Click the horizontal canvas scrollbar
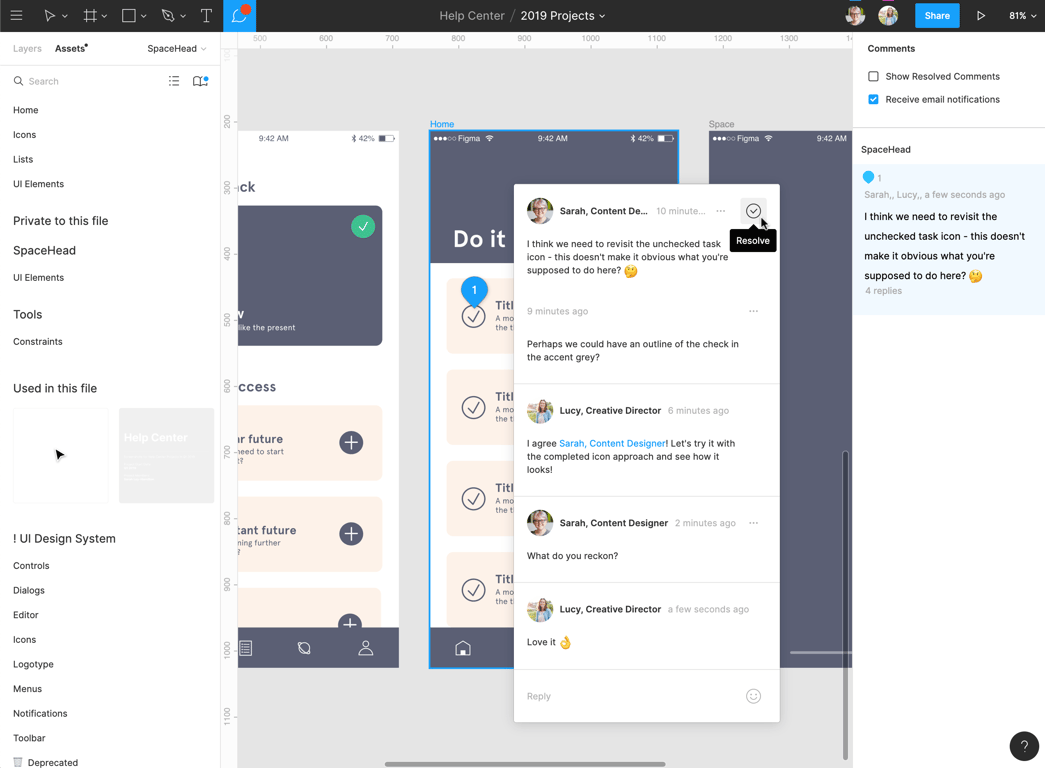Viewport: 1045px width, 768px height. point(525,764)
